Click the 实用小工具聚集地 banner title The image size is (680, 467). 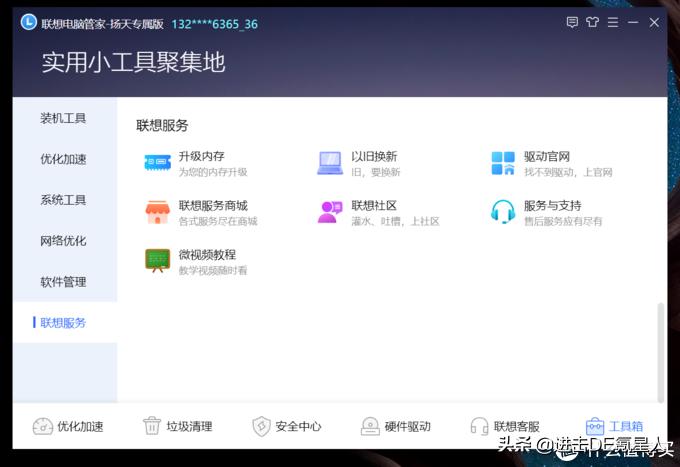pyautogui.click(x=134, y=62)
